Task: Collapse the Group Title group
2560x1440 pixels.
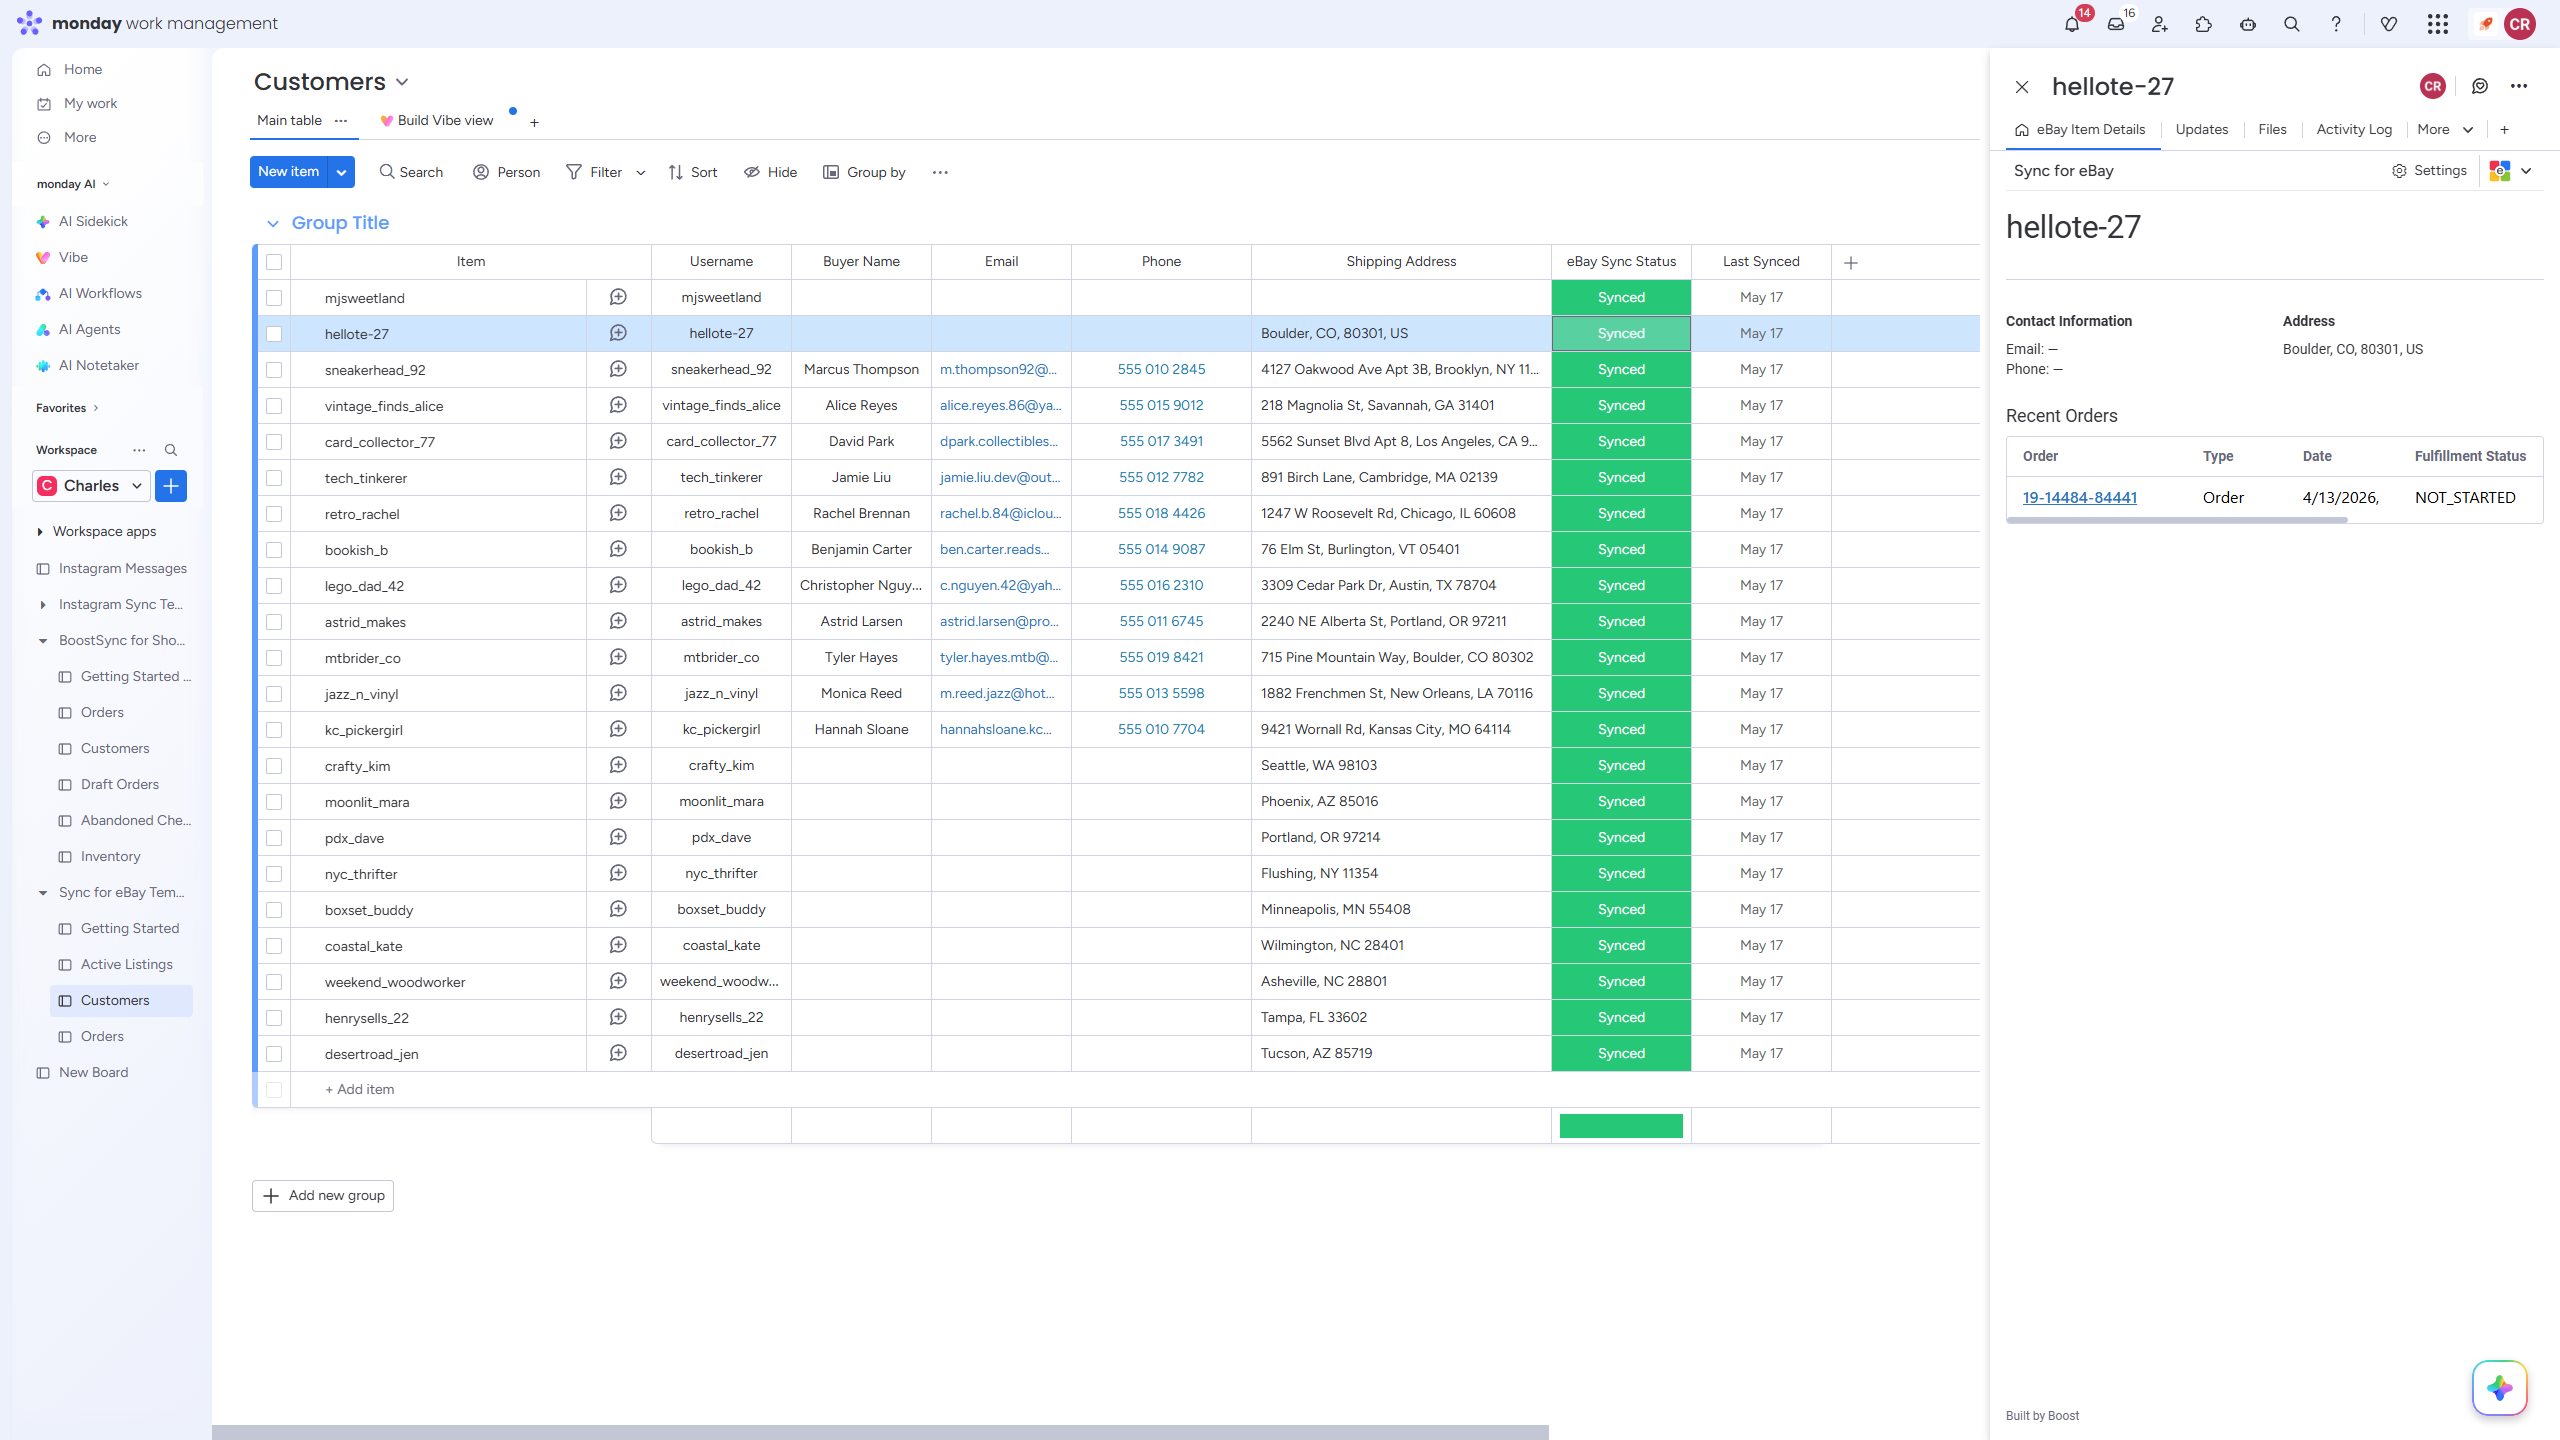Action: point(272,224)
